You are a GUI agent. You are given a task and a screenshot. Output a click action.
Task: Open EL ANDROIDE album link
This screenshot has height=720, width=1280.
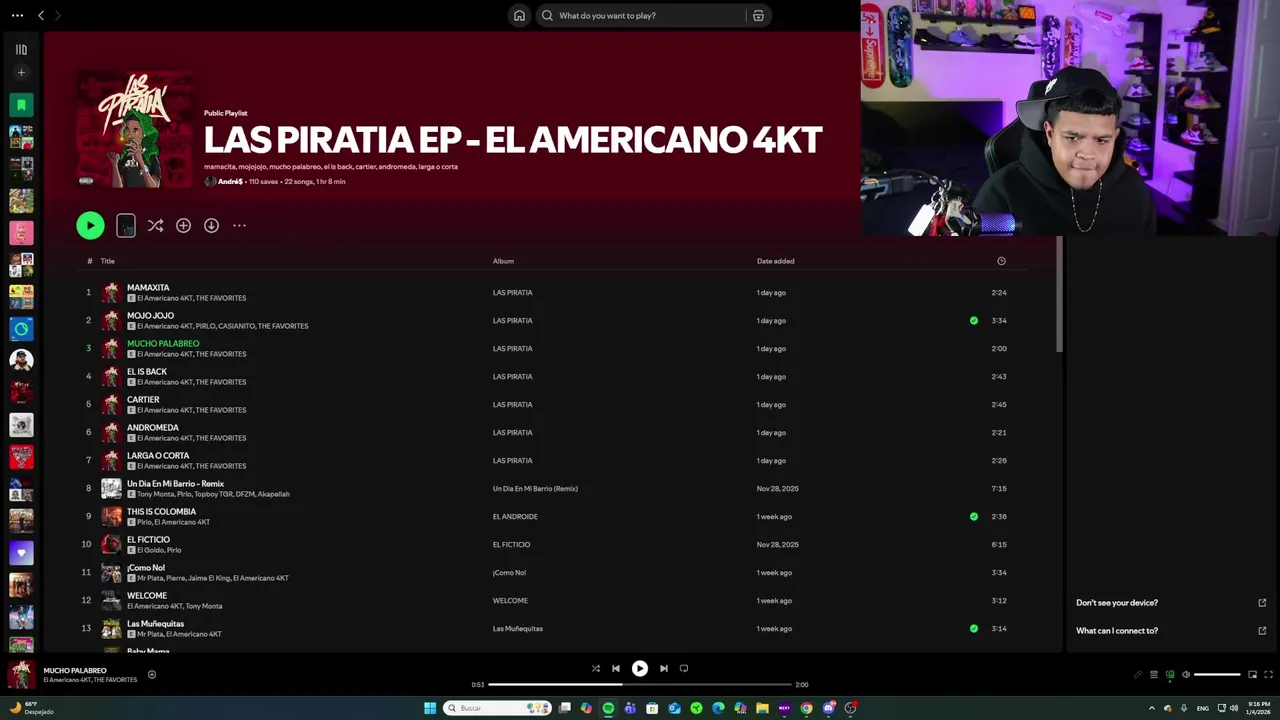coord(515,517)
